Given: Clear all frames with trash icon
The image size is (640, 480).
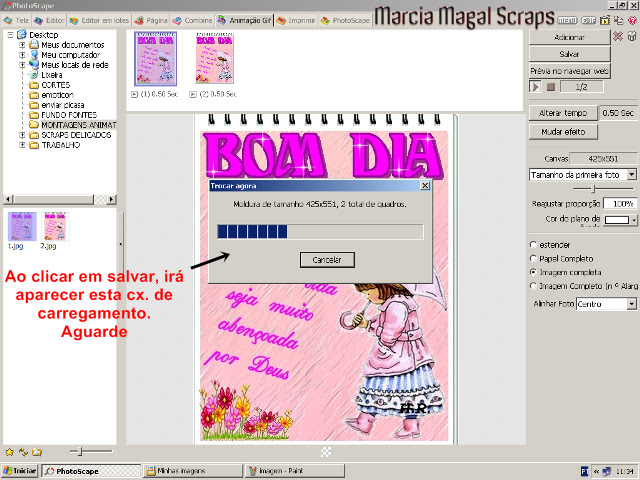Looking at the screenshot, I should 632,37.
